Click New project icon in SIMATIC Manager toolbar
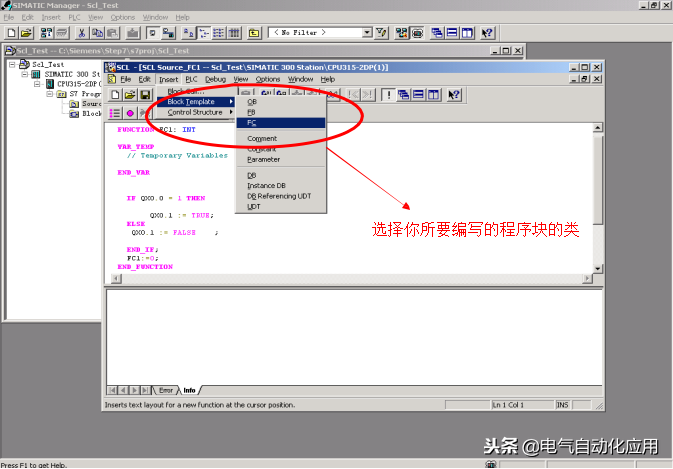The width and height of the screenshot is (673, 469). pos(9,33)
